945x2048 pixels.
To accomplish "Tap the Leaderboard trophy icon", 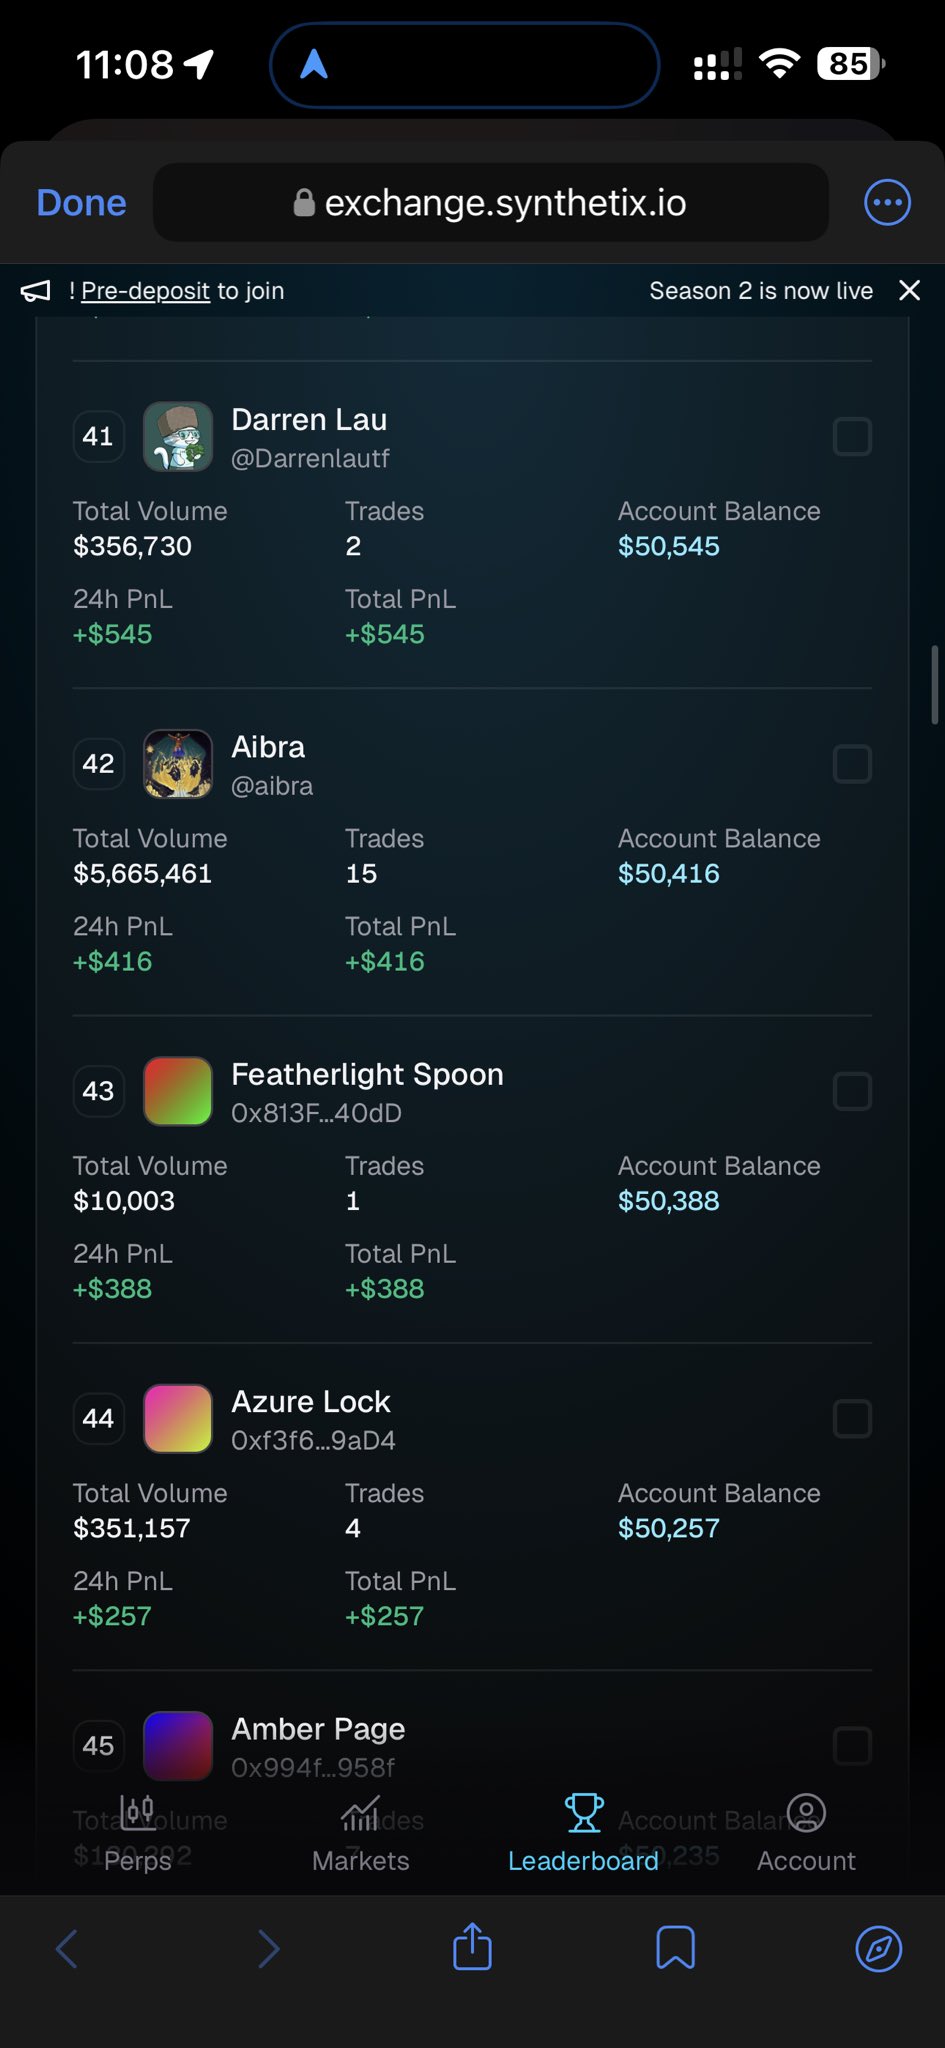I will (x=583, y=1812).
